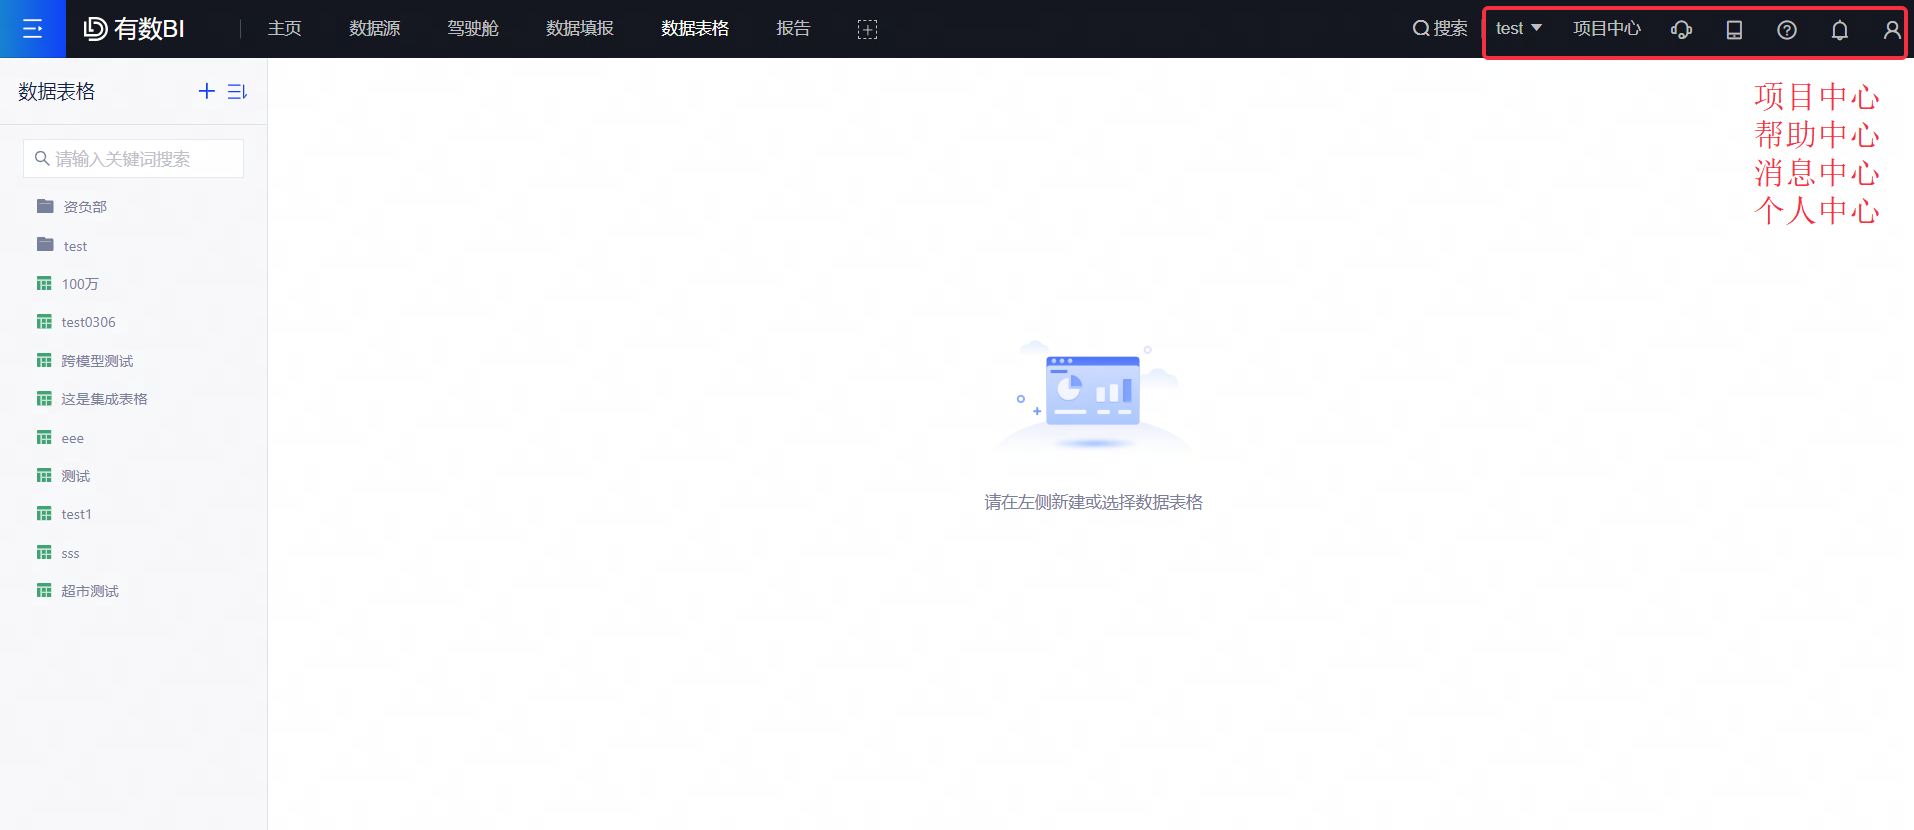Open help center question mark icon
The width and height of the screenshot is (1914, 830).
(x=1786, y=30)
